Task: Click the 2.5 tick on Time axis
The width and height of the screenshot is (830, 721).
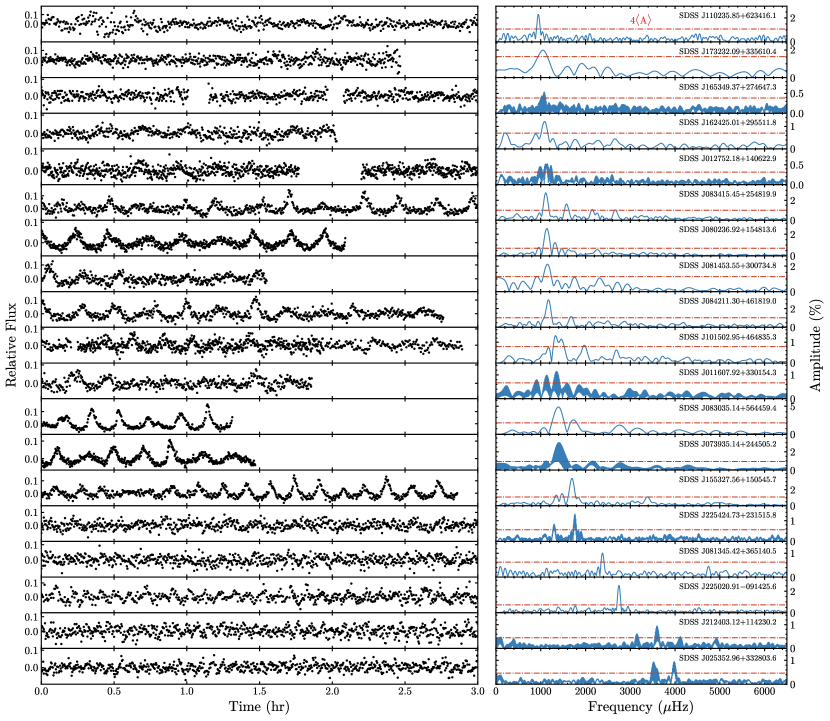Action: click(404, 691)
